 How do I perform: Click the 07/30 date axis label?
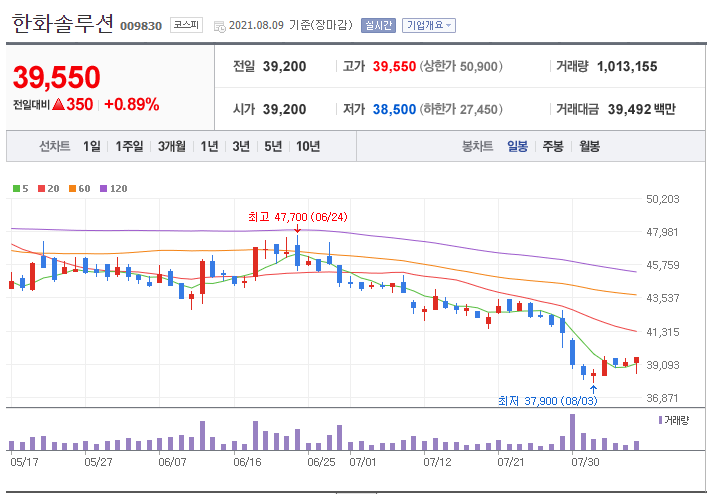click(x=585, y=462)
